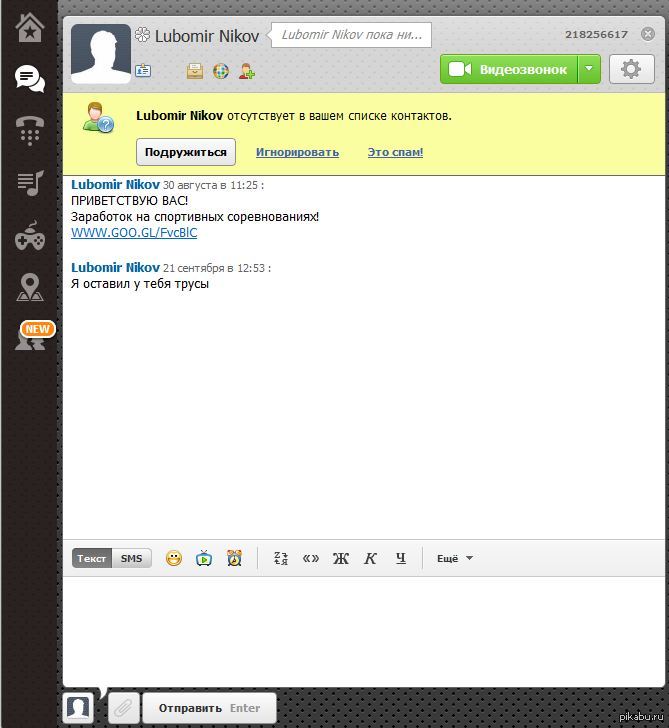
Task: Open Lubomir Nikov's profile card icon
Action: click(143, 71)
